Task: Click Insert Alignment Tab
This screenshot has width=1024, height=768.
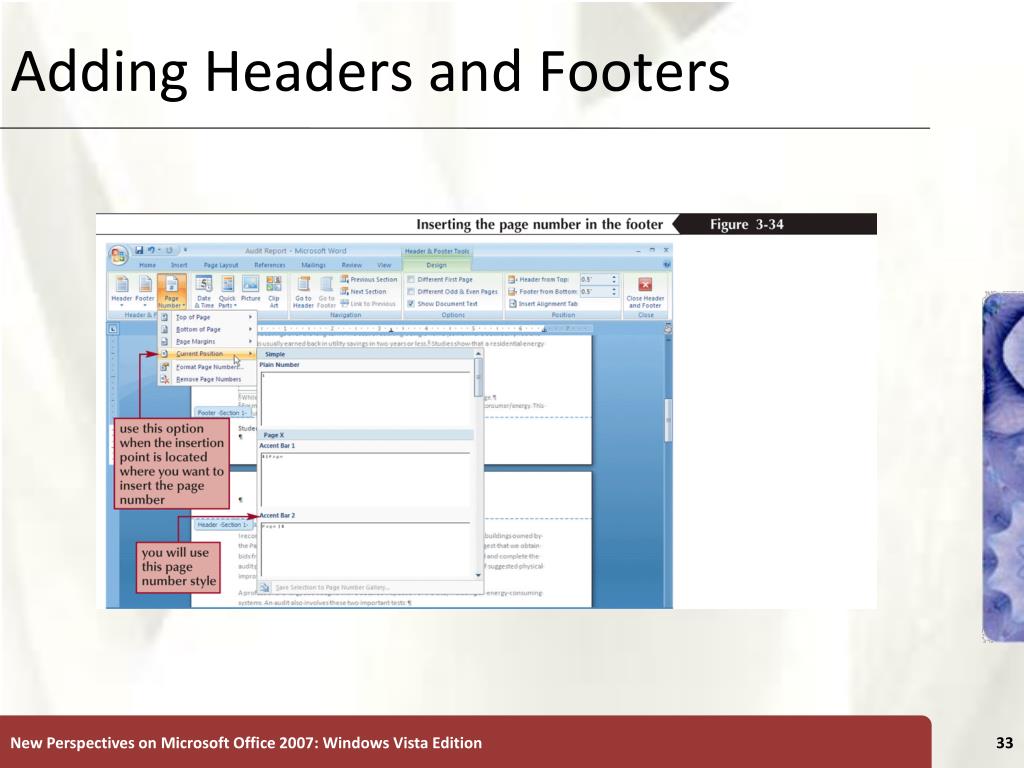Action: pyautogui.click(x=543, y=304)
